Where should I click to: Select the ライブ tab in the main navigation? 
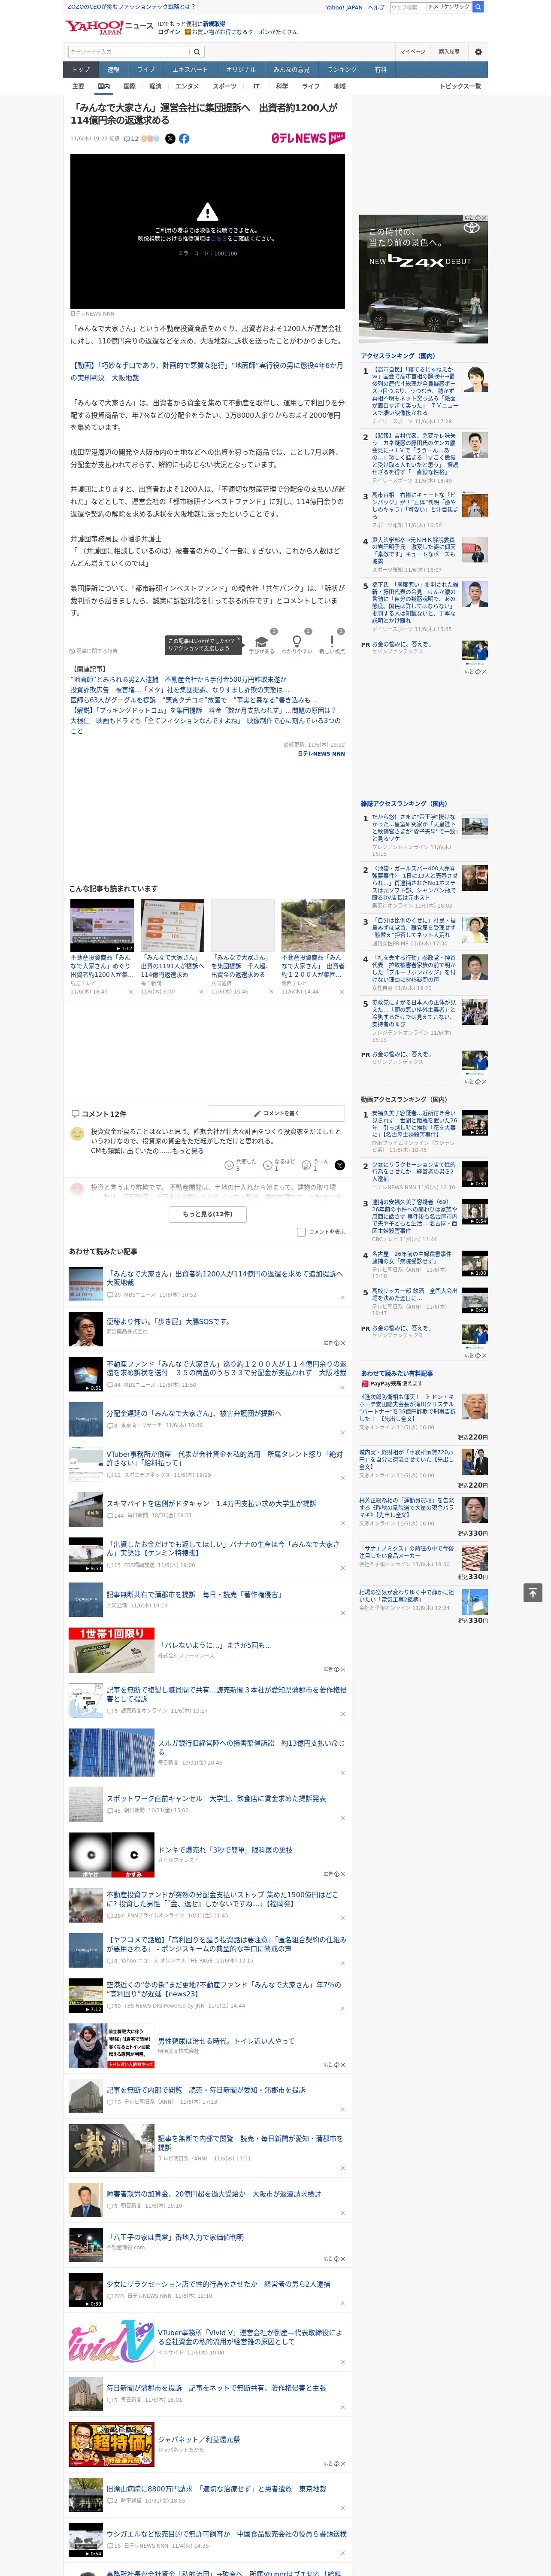click(146, 70)
